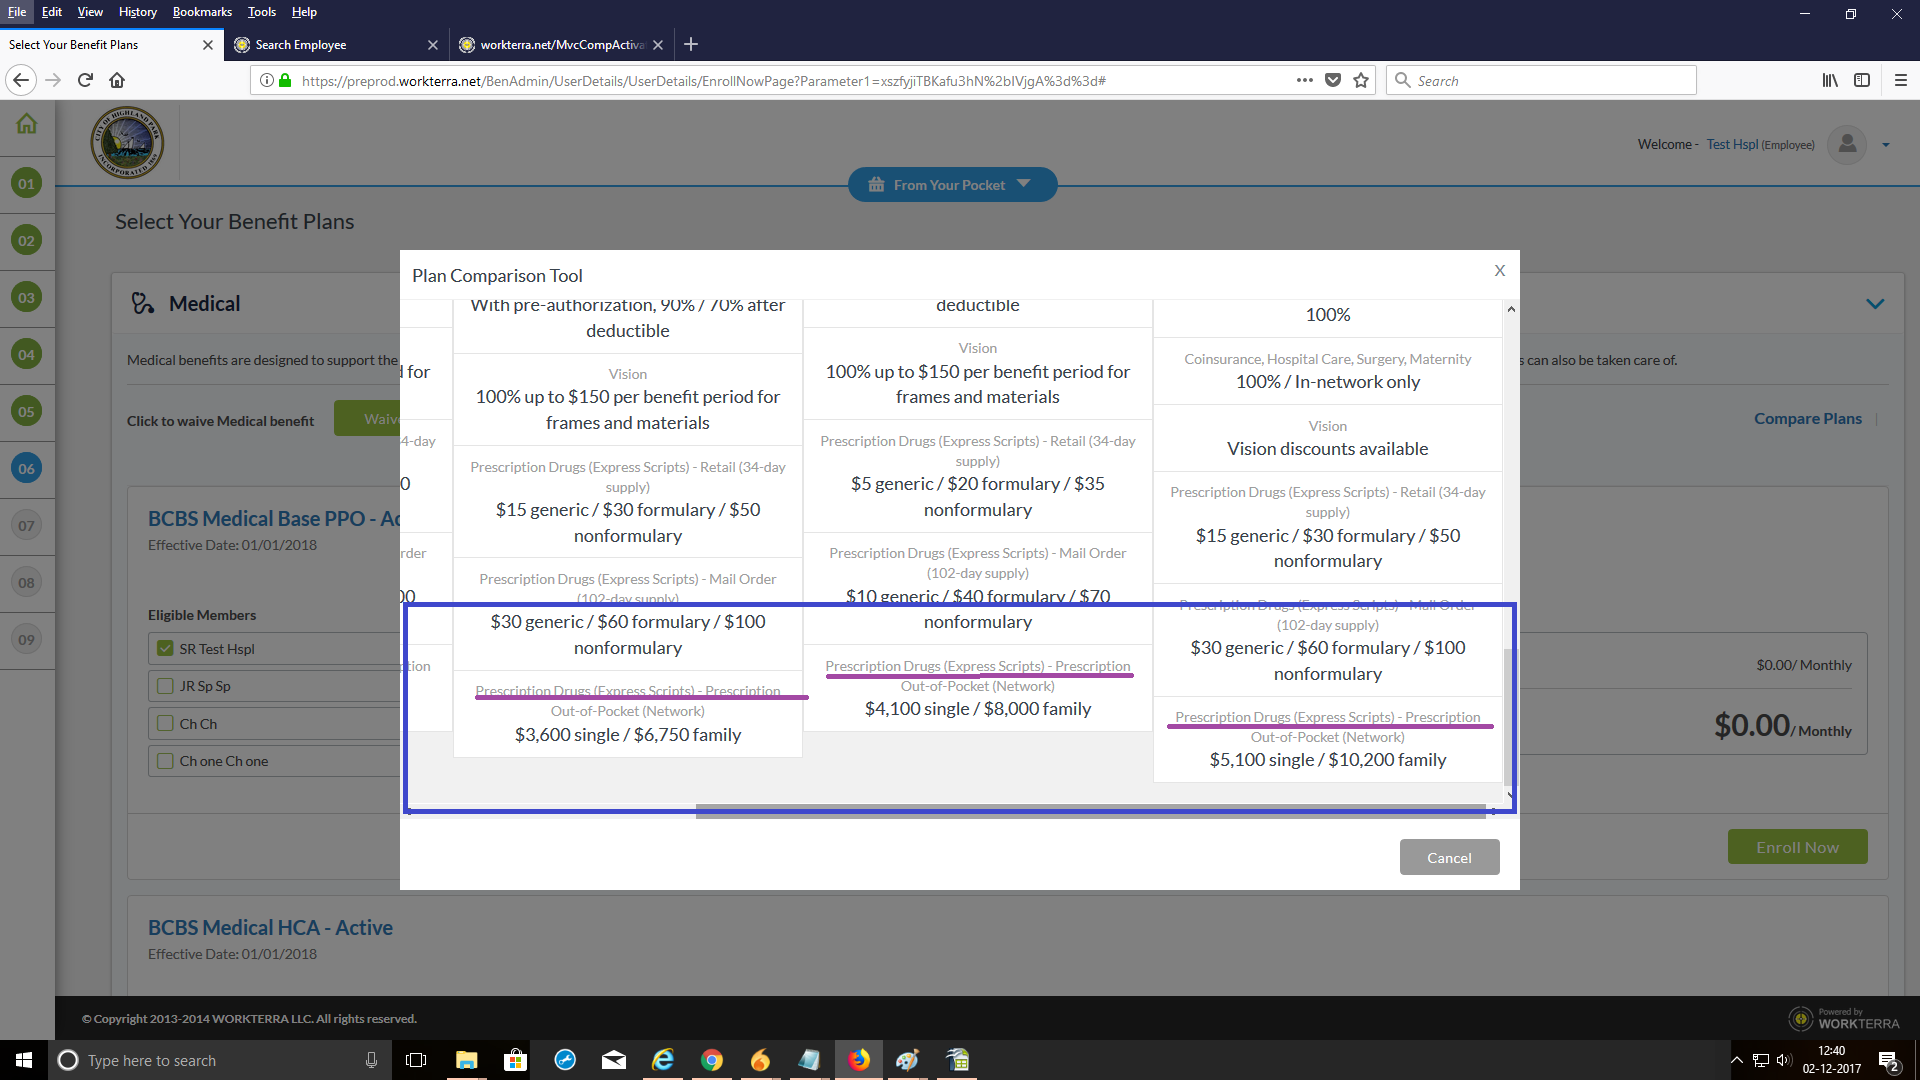Screen dimensions: 1920x1080
Task: Check the SR Test Hspl member checkbox
Action: coord(166,649)
